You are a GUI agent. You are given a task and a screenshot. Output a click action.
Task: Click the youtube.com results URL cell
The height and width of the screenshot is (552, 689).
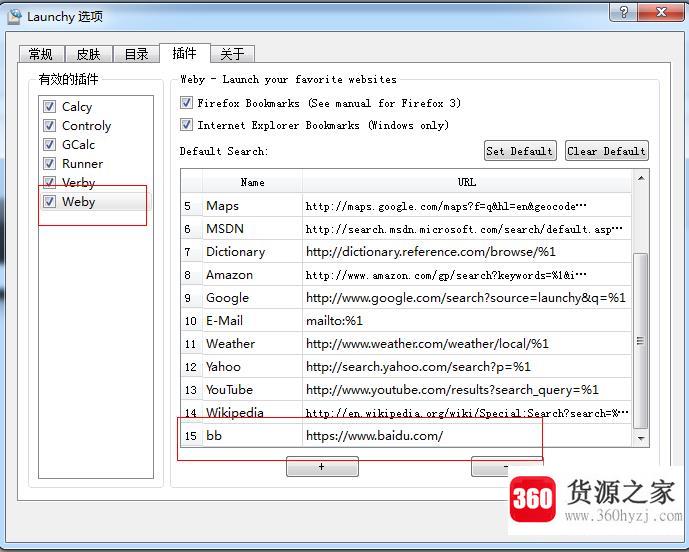[x=467, y=389]
